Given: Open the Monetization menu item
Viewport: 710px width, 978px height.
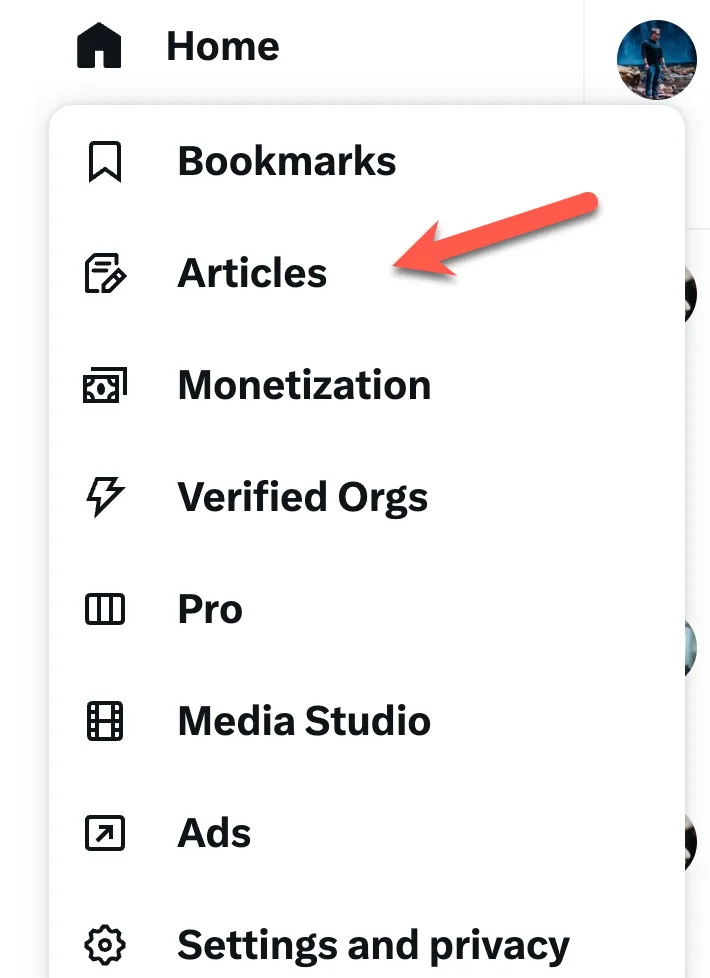Looking at the screenshot, I should tap(304, 386).
